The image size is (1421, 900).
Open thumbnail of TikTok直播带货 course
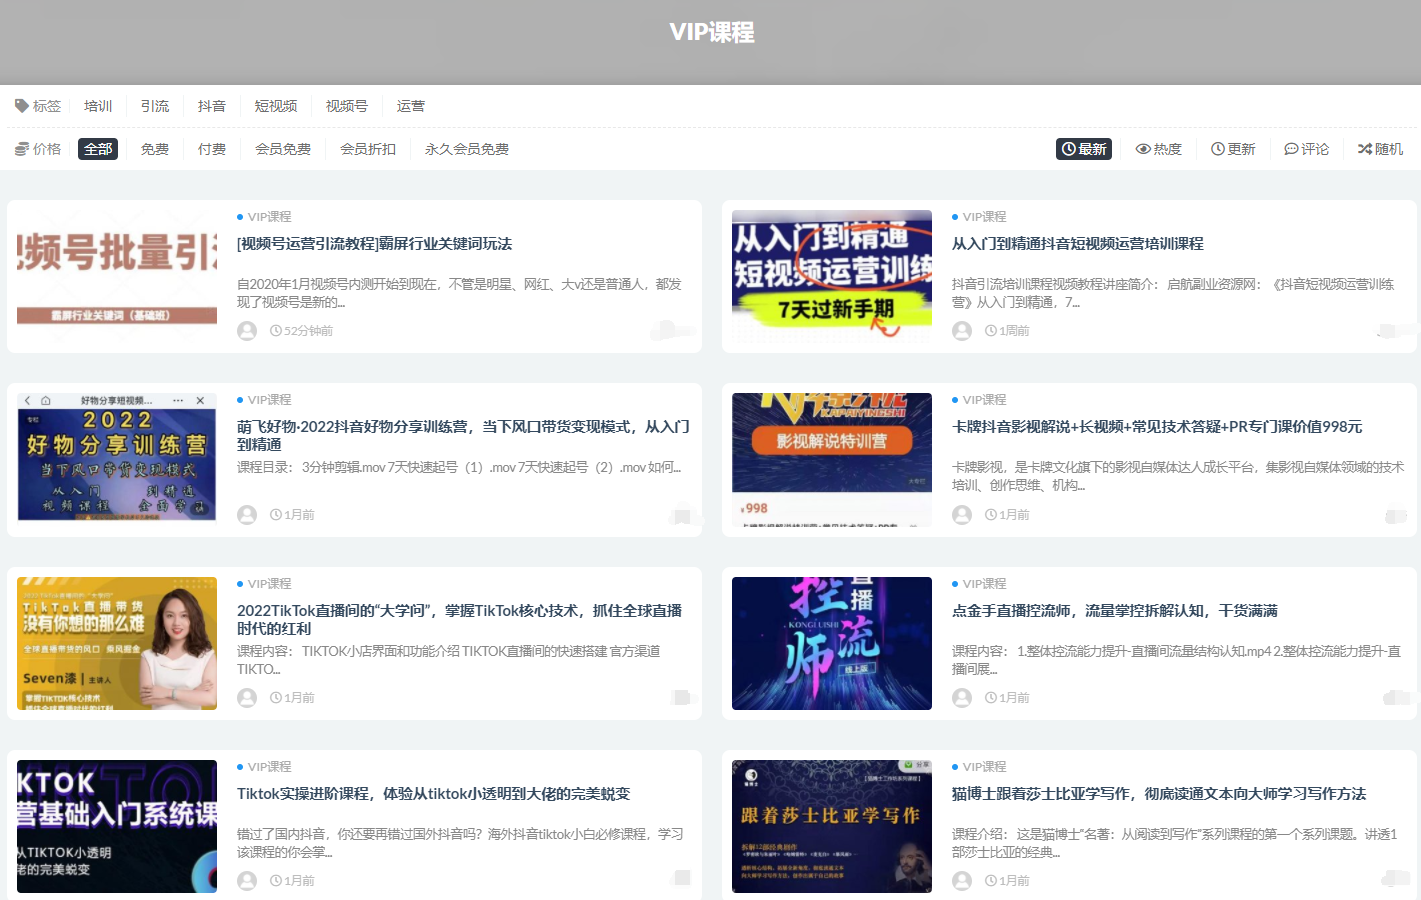coord(117,643)
